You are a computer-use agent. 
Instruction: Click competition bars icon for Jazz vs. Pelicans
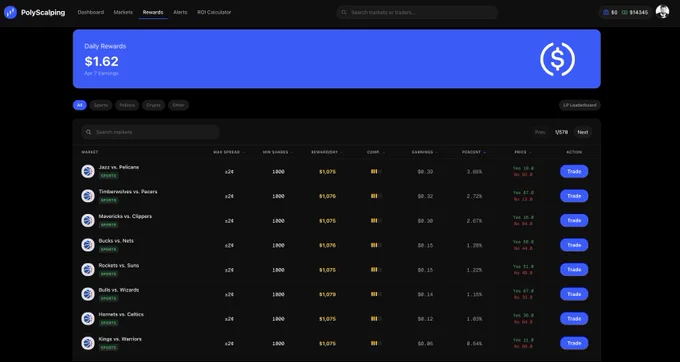point(376,172)
